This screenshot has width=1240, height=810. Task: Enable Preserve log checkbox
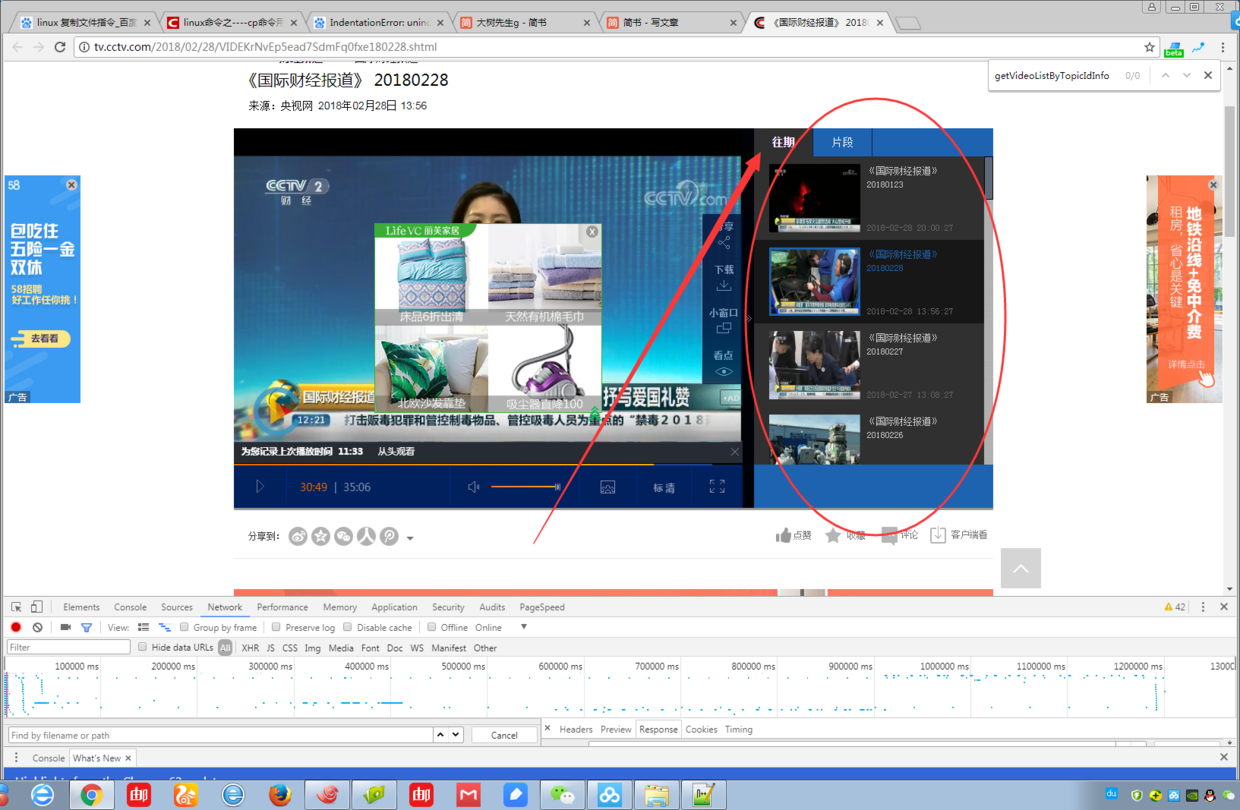coord(276,627)
